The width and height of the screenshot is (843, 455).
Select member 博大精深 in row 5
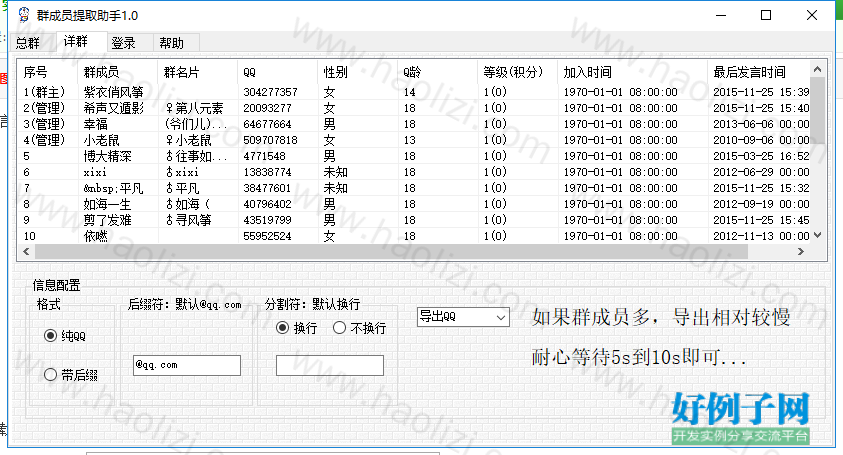[x=108, y=156]
